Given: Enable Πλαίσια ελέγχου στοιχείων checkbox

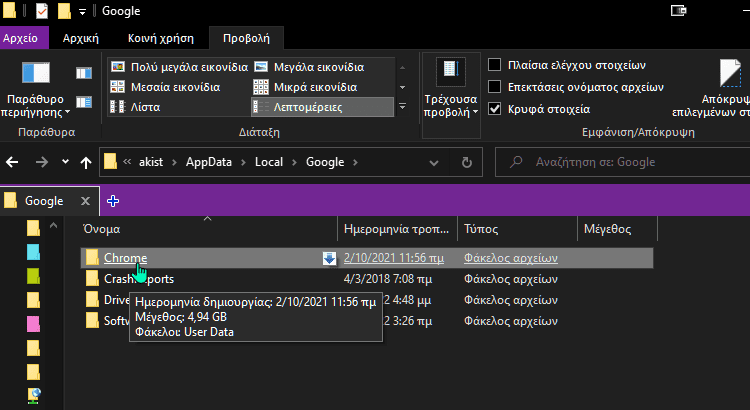Looking at the screenshot, I should [495, 65].
